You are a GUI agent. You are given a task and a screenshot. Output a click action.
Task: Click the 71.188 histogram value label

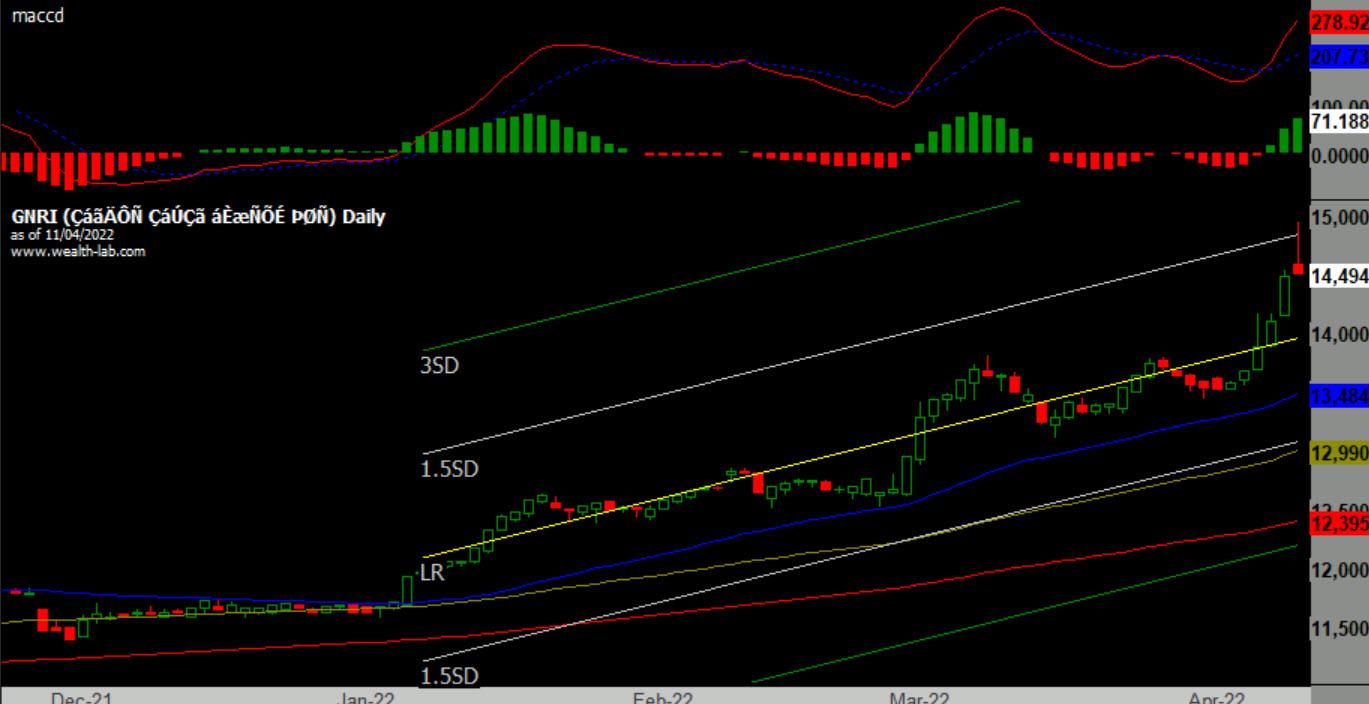coord(1339,122)
